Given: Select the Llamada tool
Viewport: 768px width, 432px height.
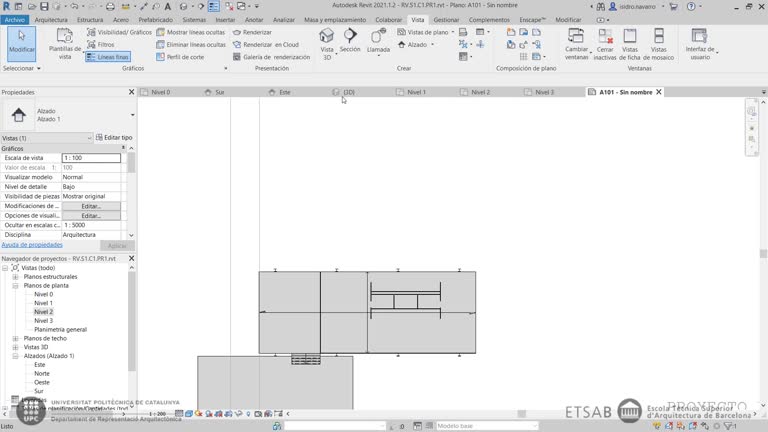Looking at the screenshot, I should (x=378, y=42).
